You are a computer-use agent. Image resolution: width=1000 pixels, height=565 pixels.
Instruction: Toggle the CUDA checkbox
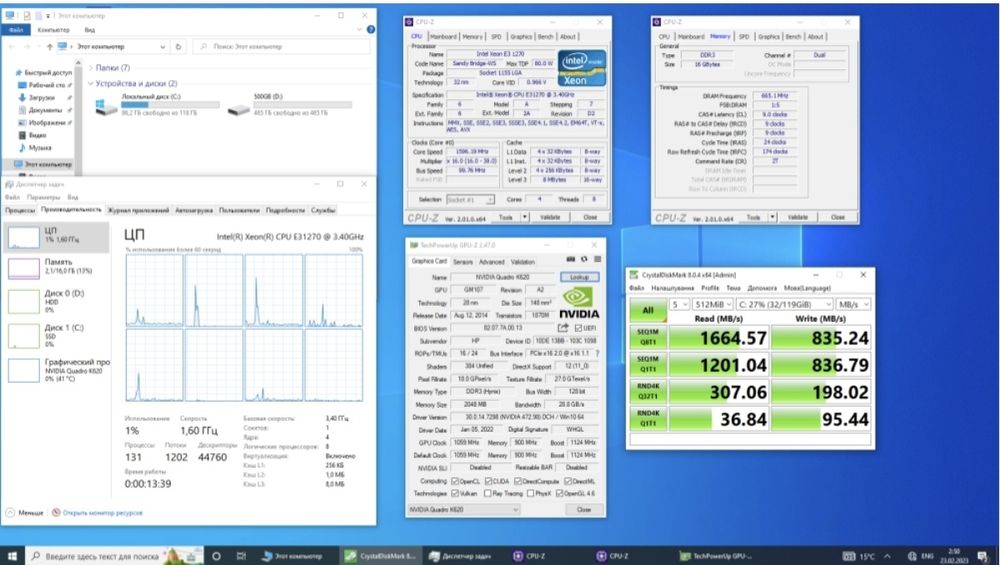tap(489, 481)
